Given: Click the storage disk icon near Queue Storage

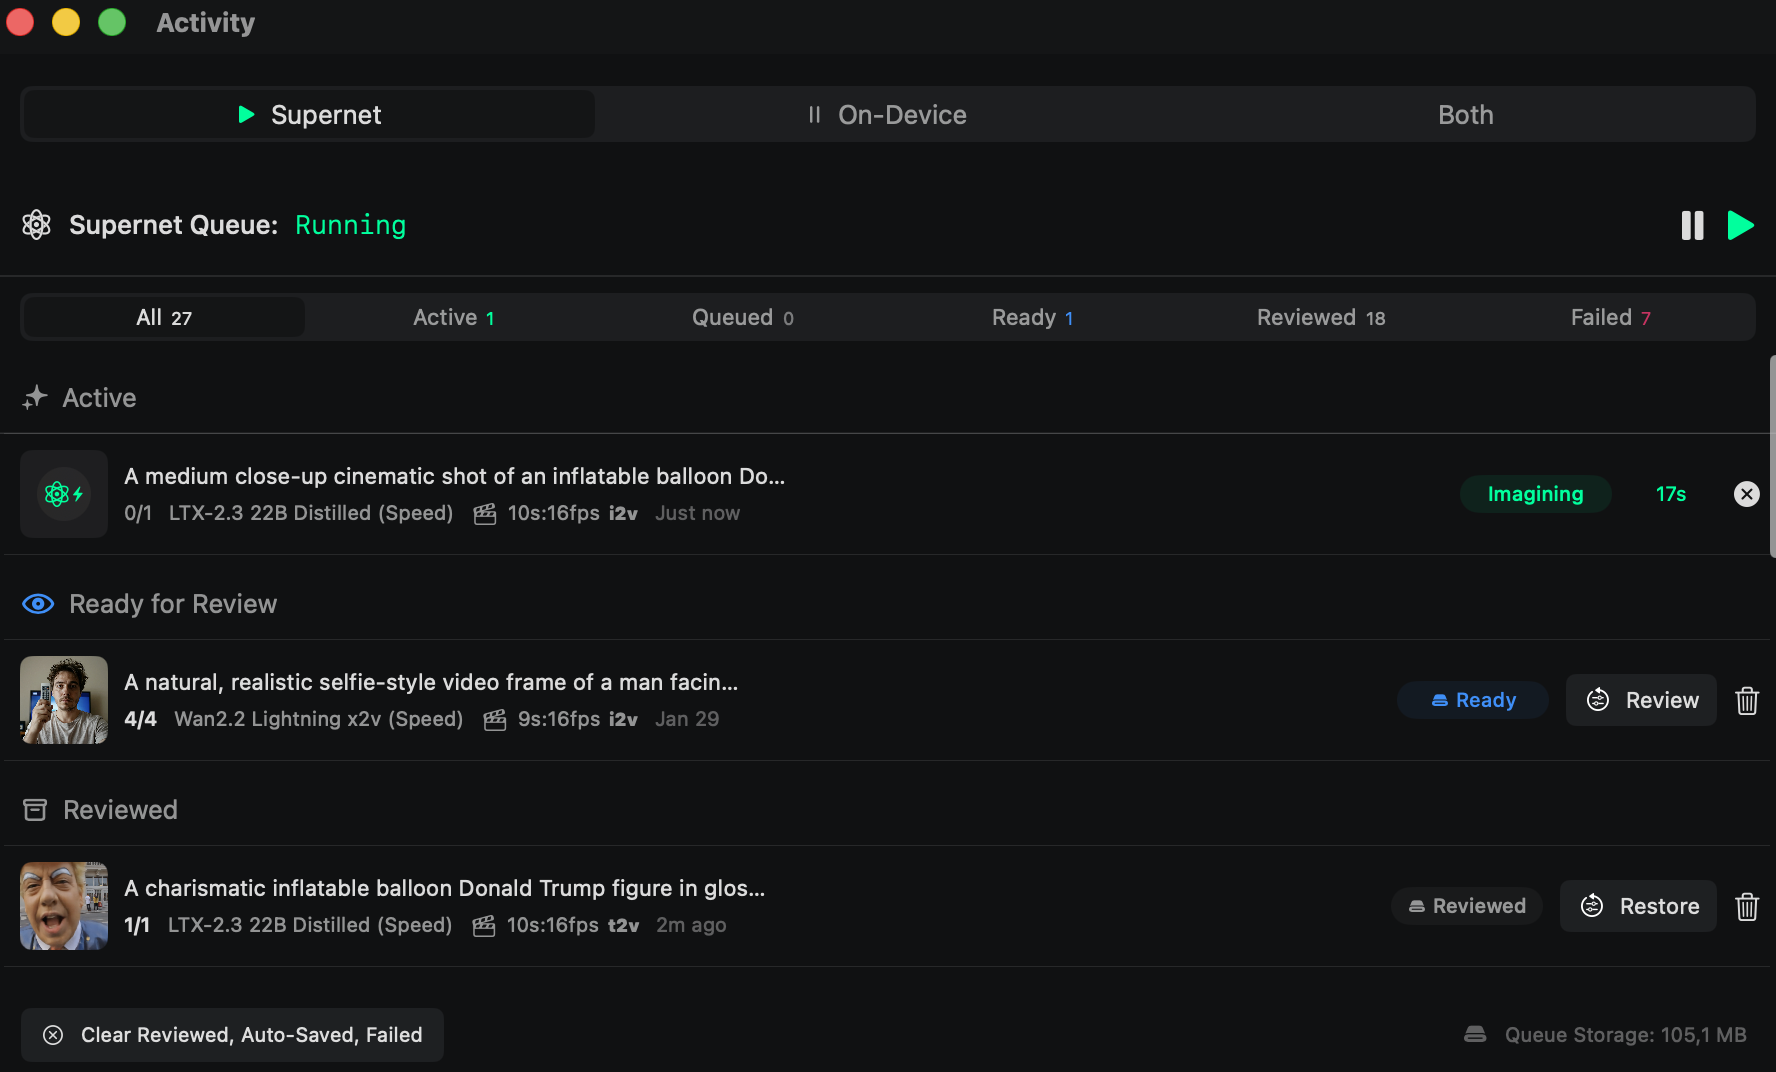Looking at the screenshot, I should (x=1475, y=1035).
